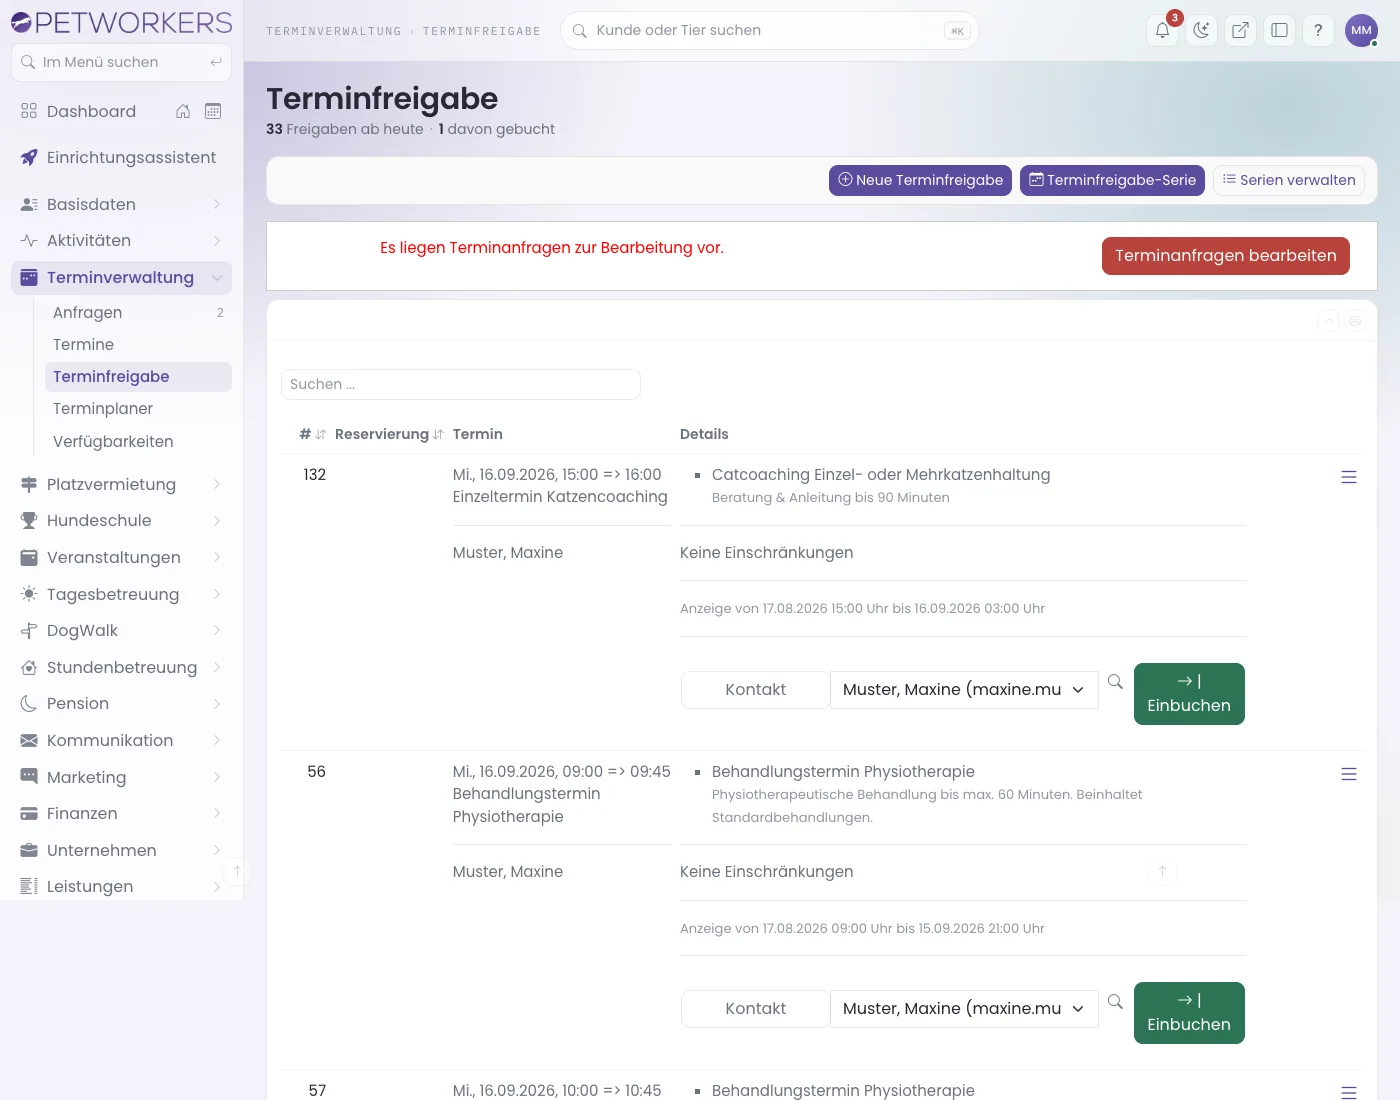Open Anfragen in the Terminverwaltung submenu
This screenshot has height=1100, width=1400.
pos(138,312)
